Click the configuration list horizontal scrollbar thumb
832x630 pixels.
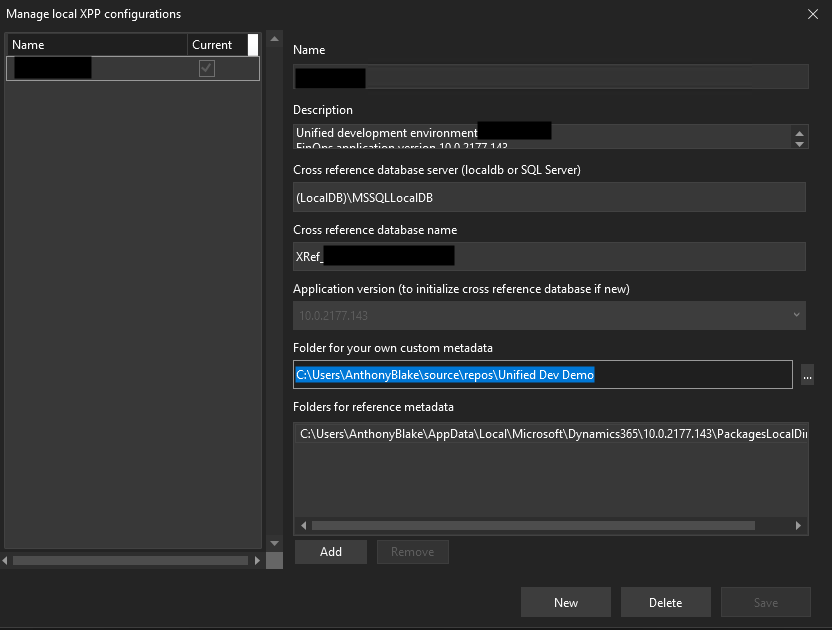coord(130,560)
